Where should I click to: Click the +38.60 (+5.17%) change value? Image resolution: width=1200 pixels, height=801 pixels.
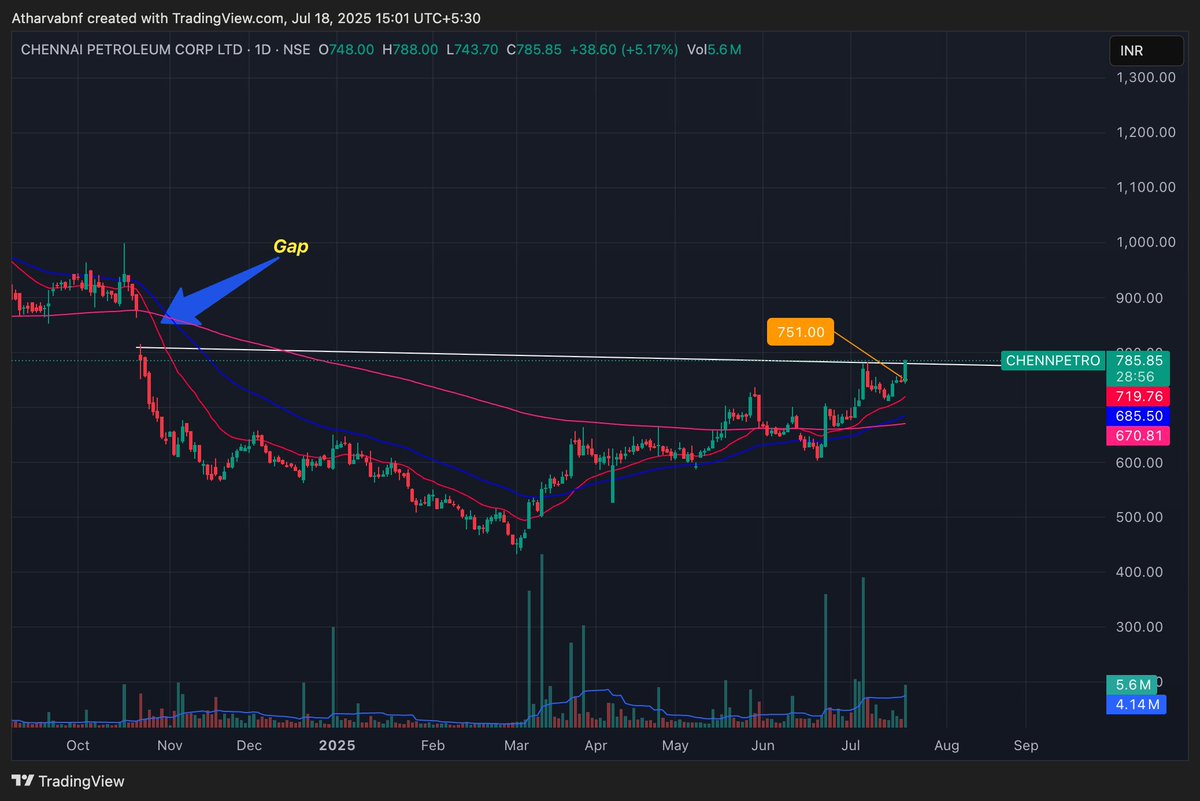click(x=624, y=49)
